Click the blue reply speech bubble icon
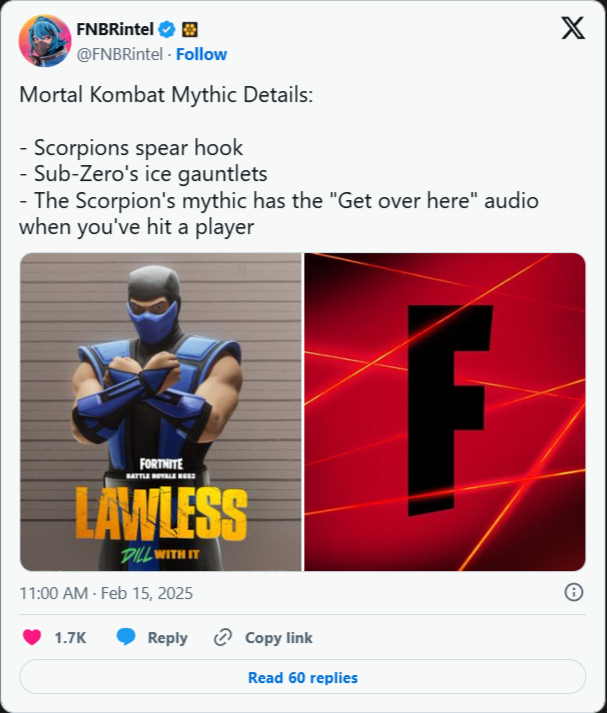Screen dimensions: 607x713 coord(126,637)
